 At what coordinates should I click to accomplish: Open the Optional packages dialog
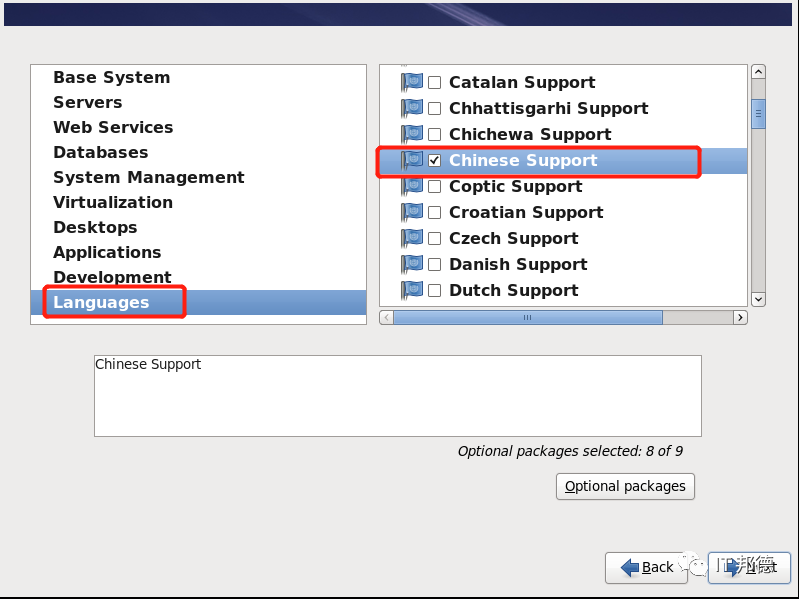pos(625,486)
